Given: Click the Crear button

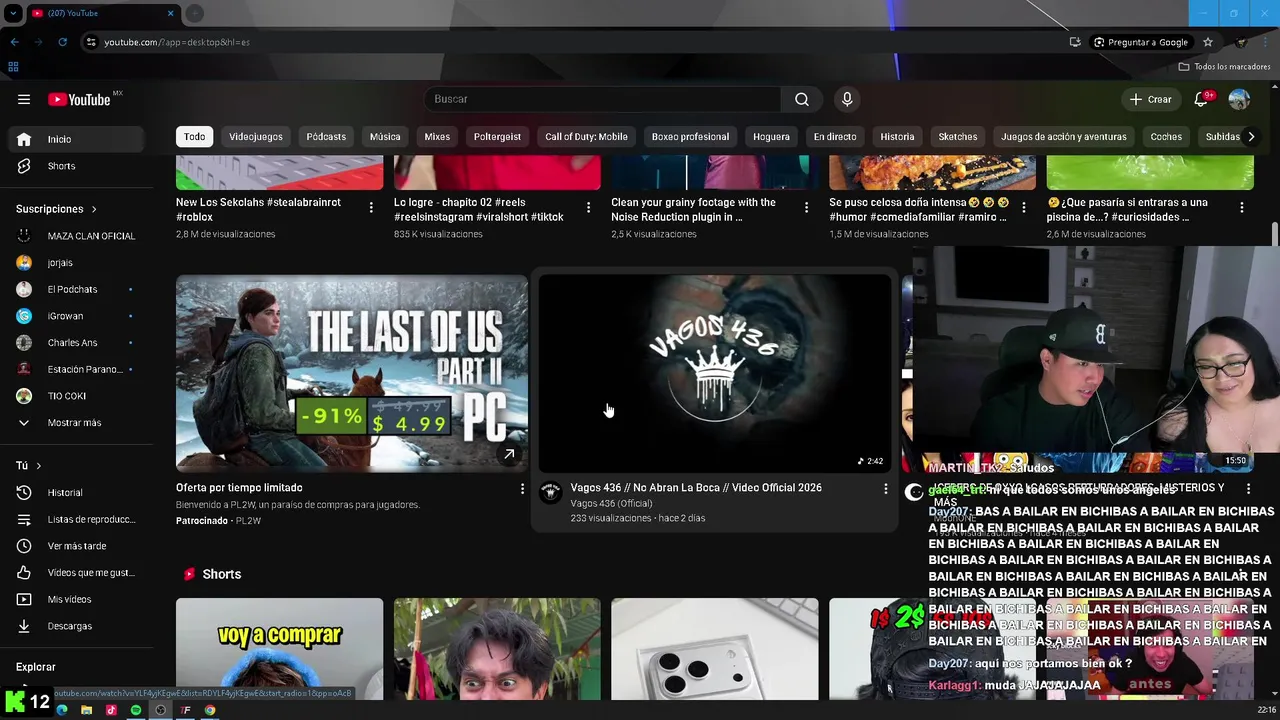Looking at the screenshot, I should click(x=1150, y=99).
